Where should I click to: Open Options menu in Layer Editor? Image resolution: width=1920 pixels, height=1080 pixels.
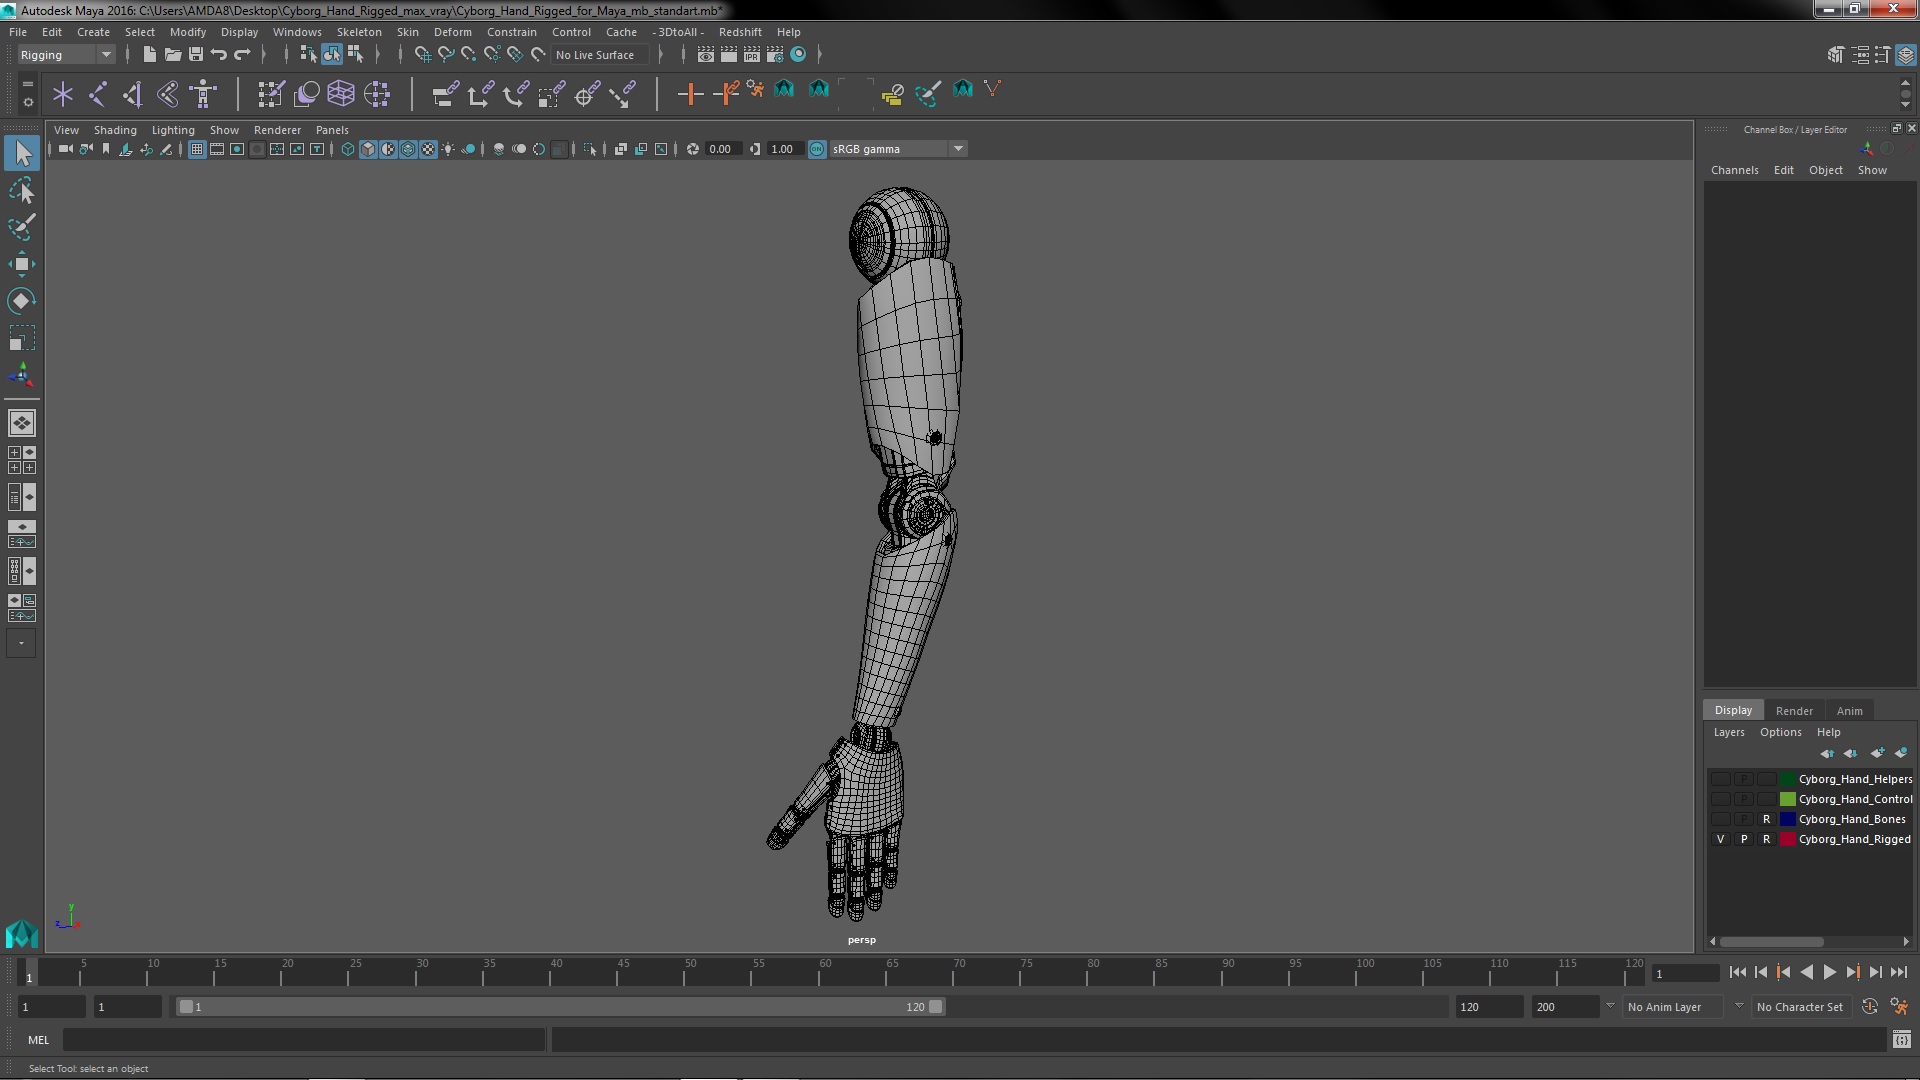click(1780, 732)
